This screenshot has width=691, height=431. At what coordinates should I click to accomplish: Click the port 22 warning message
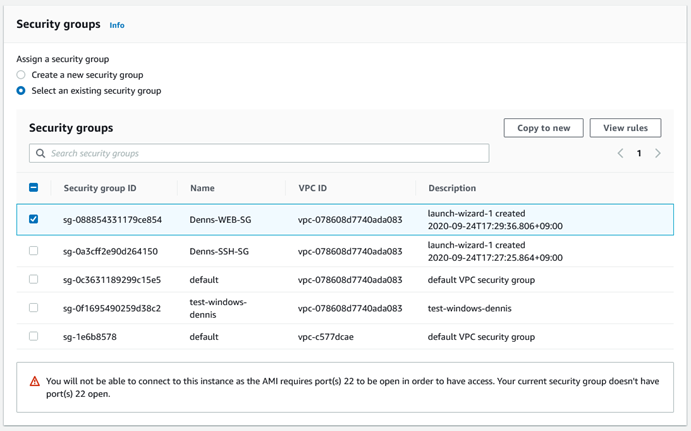pyautogui.click(x=353, y=387)
